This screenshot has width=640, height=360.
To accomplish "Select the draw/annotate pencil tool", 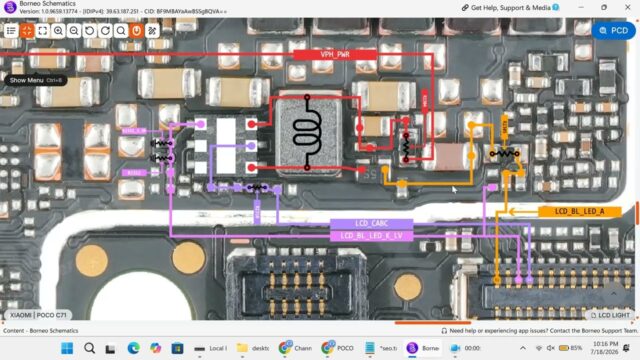I will pos(152,31).
